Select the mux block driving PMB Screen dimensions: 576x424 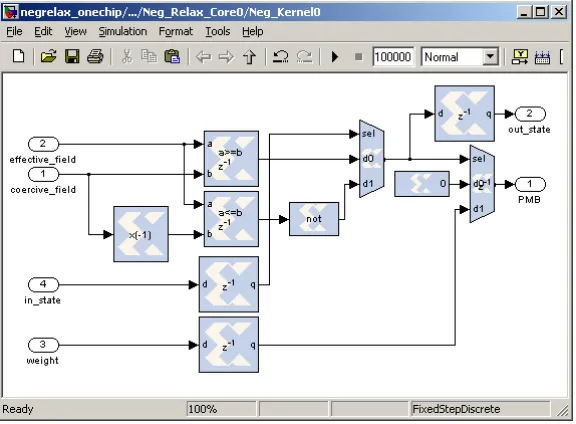[482, 184]
